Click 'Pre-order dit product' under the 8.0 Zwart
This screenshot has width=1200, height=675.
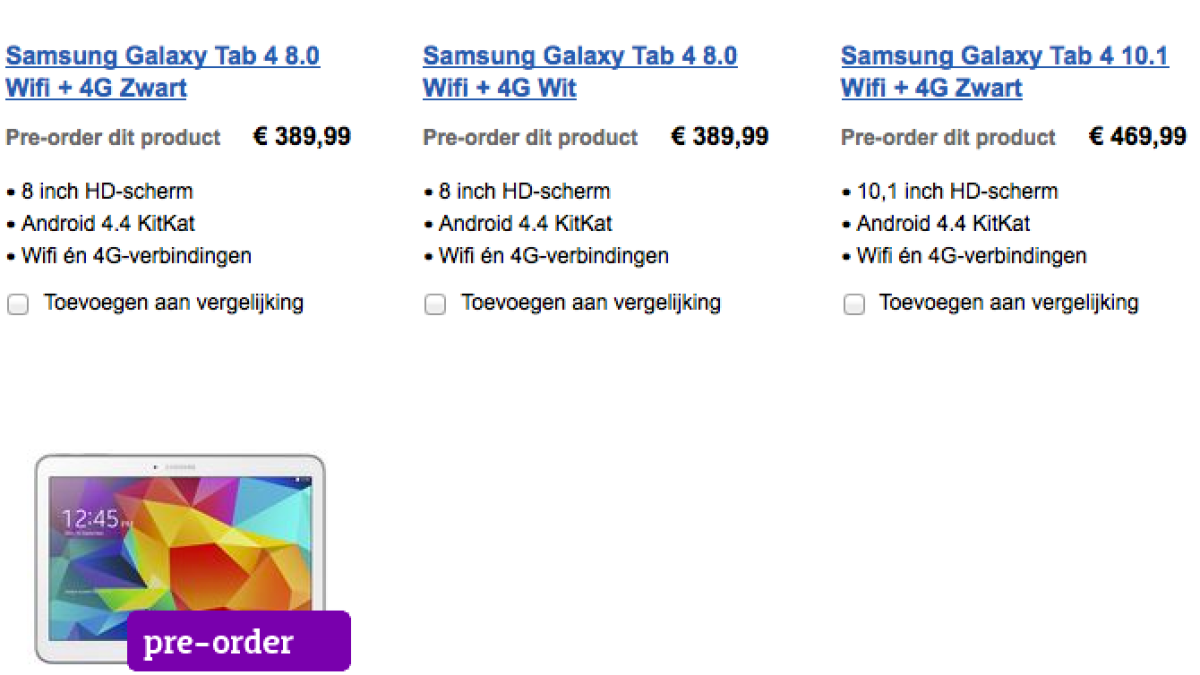click(113, 138)
